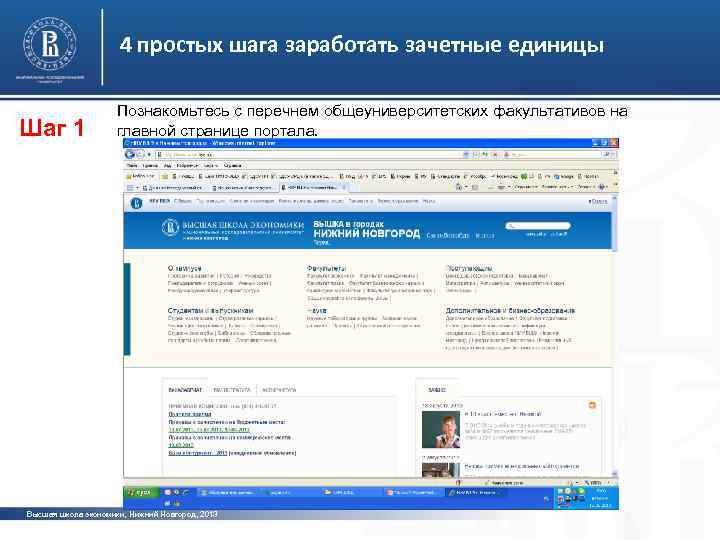Click the first quick launch icon on the taskbar
This screenshot has height=540, width=720.
tap(168, 492)
